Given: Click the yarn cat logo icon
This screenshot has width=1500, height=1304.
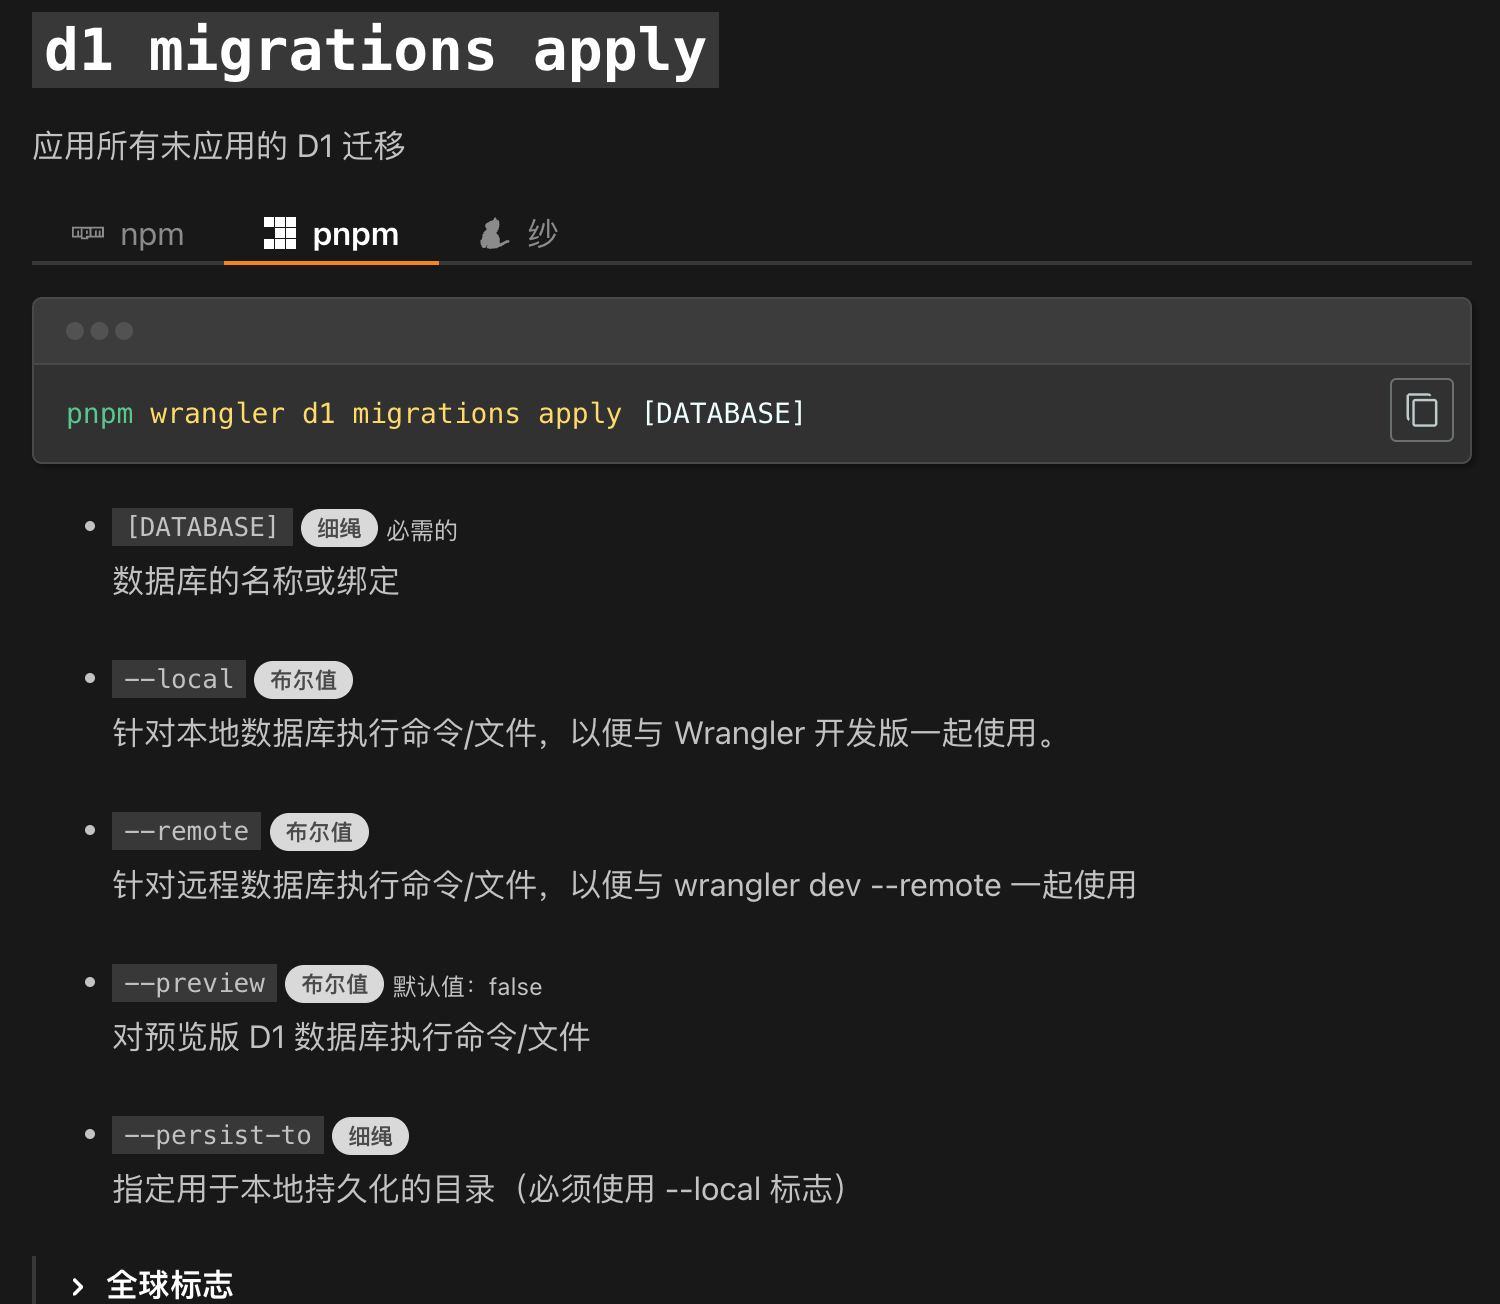Looking at the screenshot, I should (x=494, y=233).
